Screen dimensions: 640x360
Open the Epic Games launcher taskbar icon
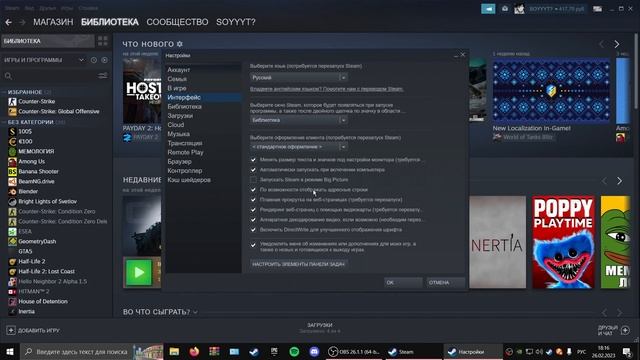[x=274, y=351]
